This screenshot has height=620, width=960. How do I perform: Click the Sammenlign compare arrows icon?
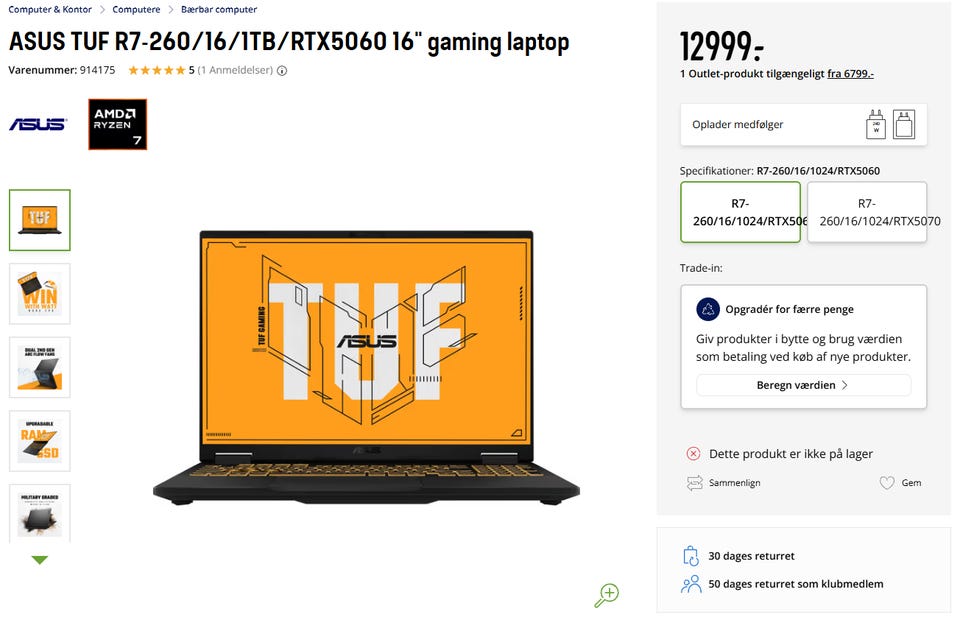[695, 483]
